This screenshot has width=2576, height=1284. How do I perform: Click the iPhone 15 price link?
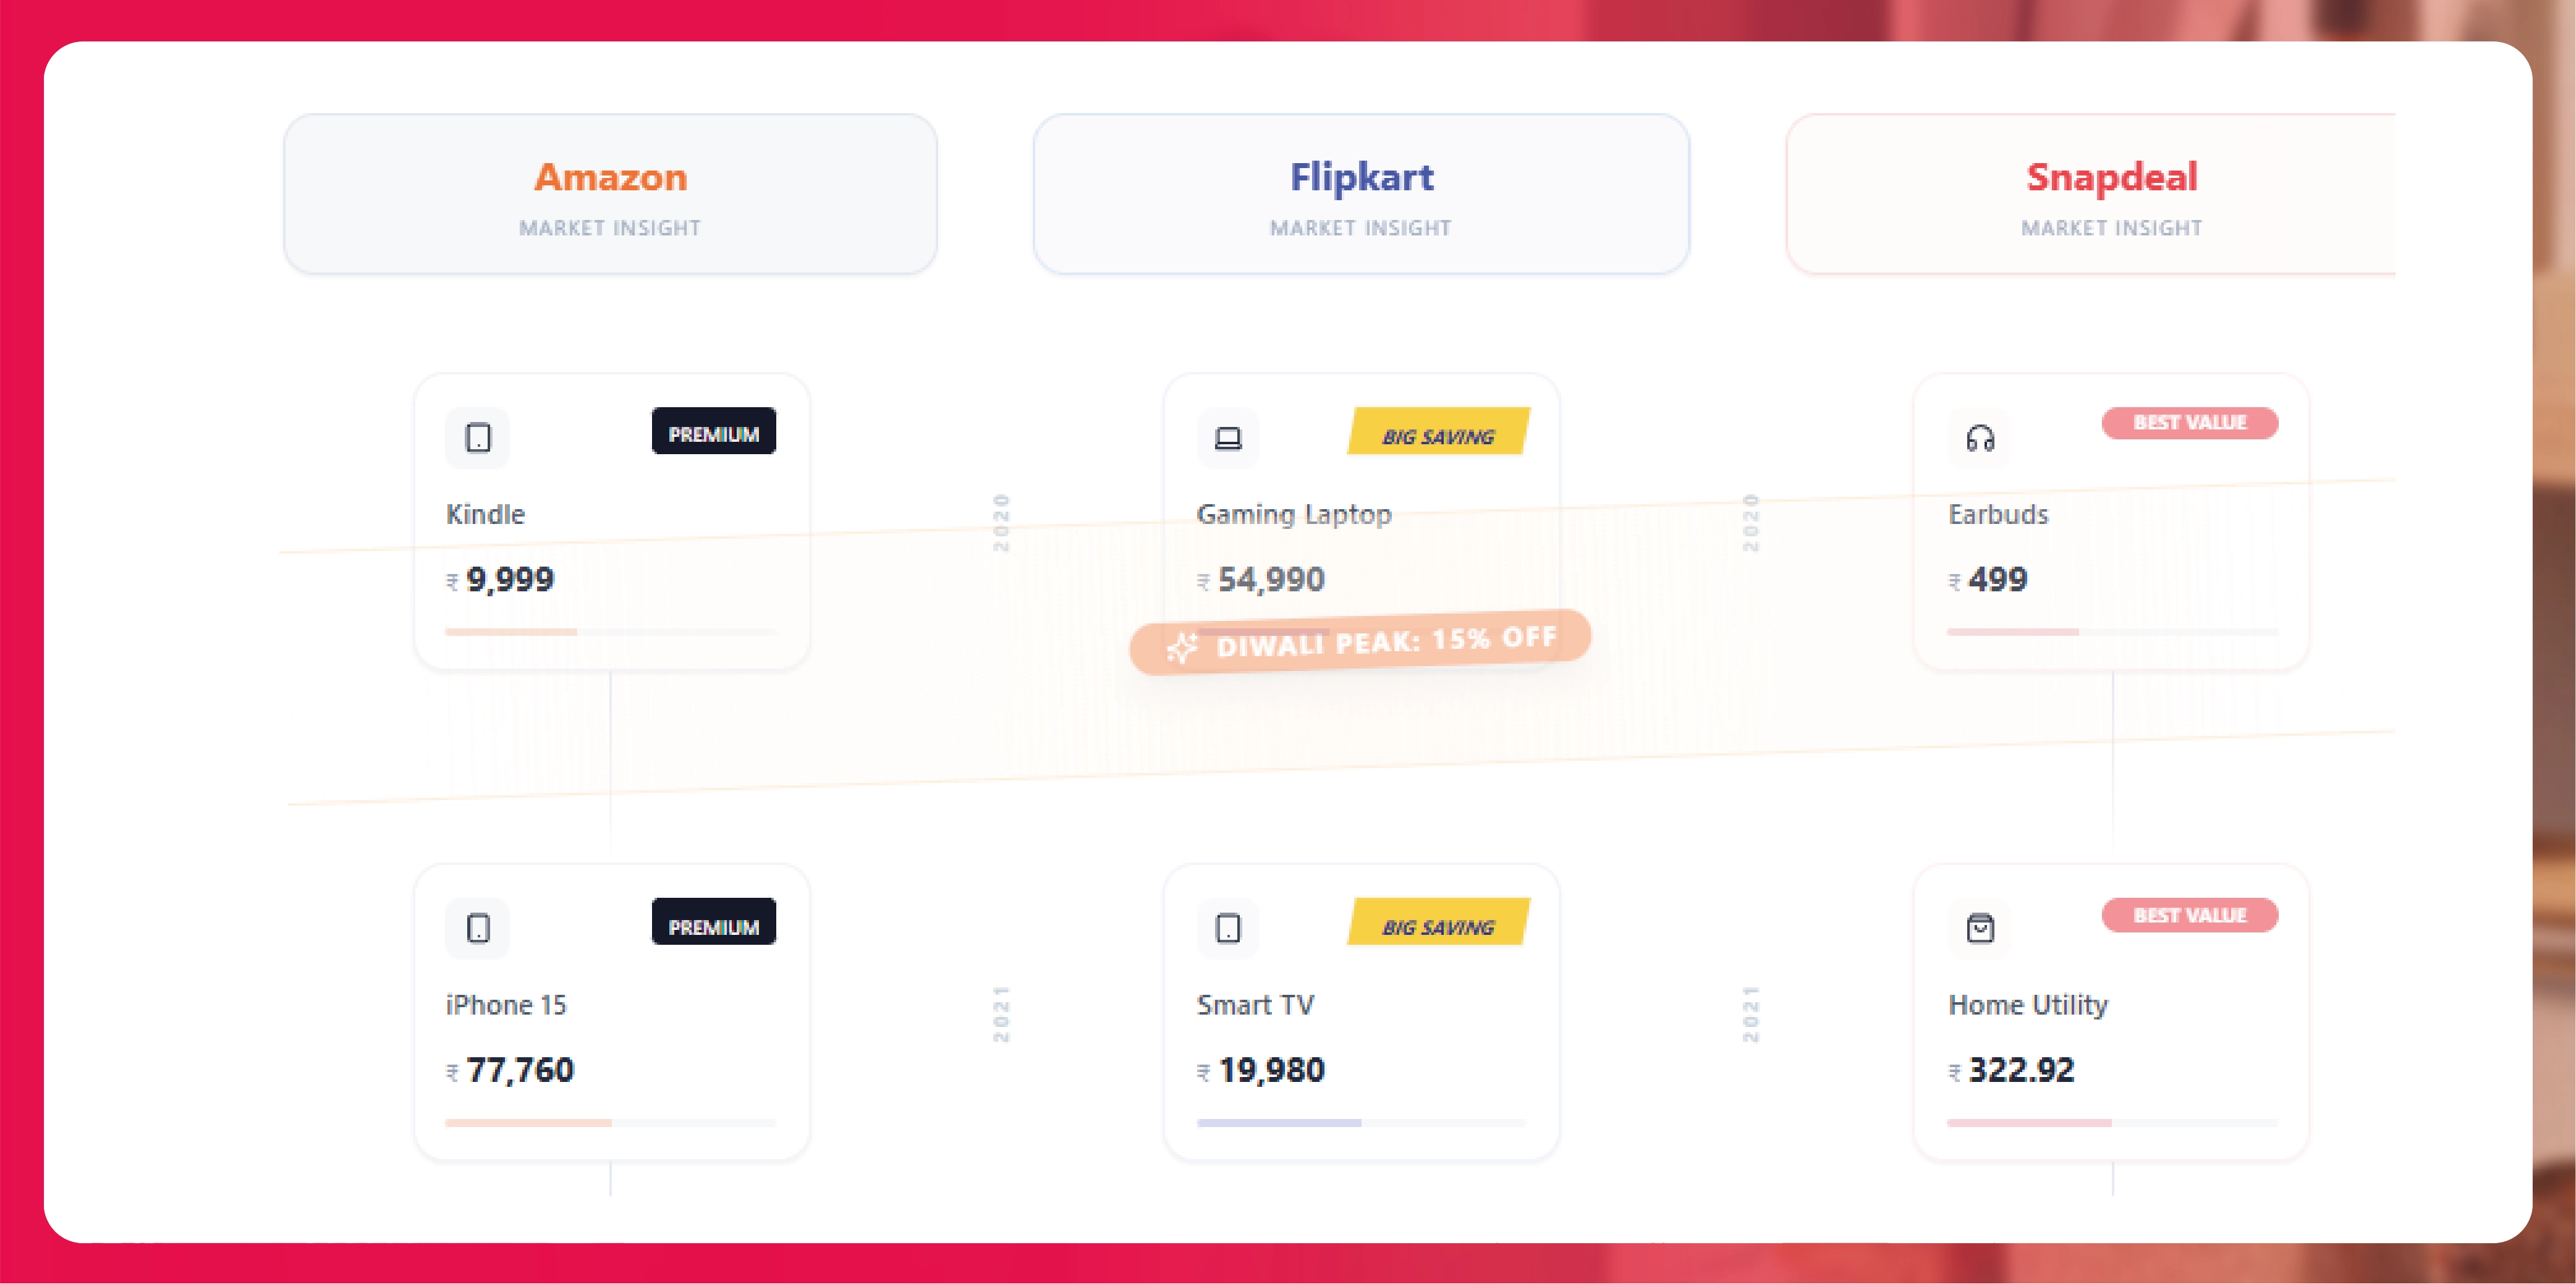tap(510, 1070)
